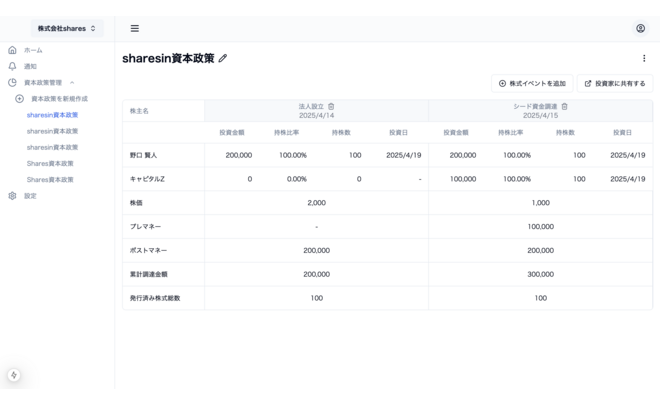Click the bell icon for 通知

pyautogui.click(x=12, y=66)
